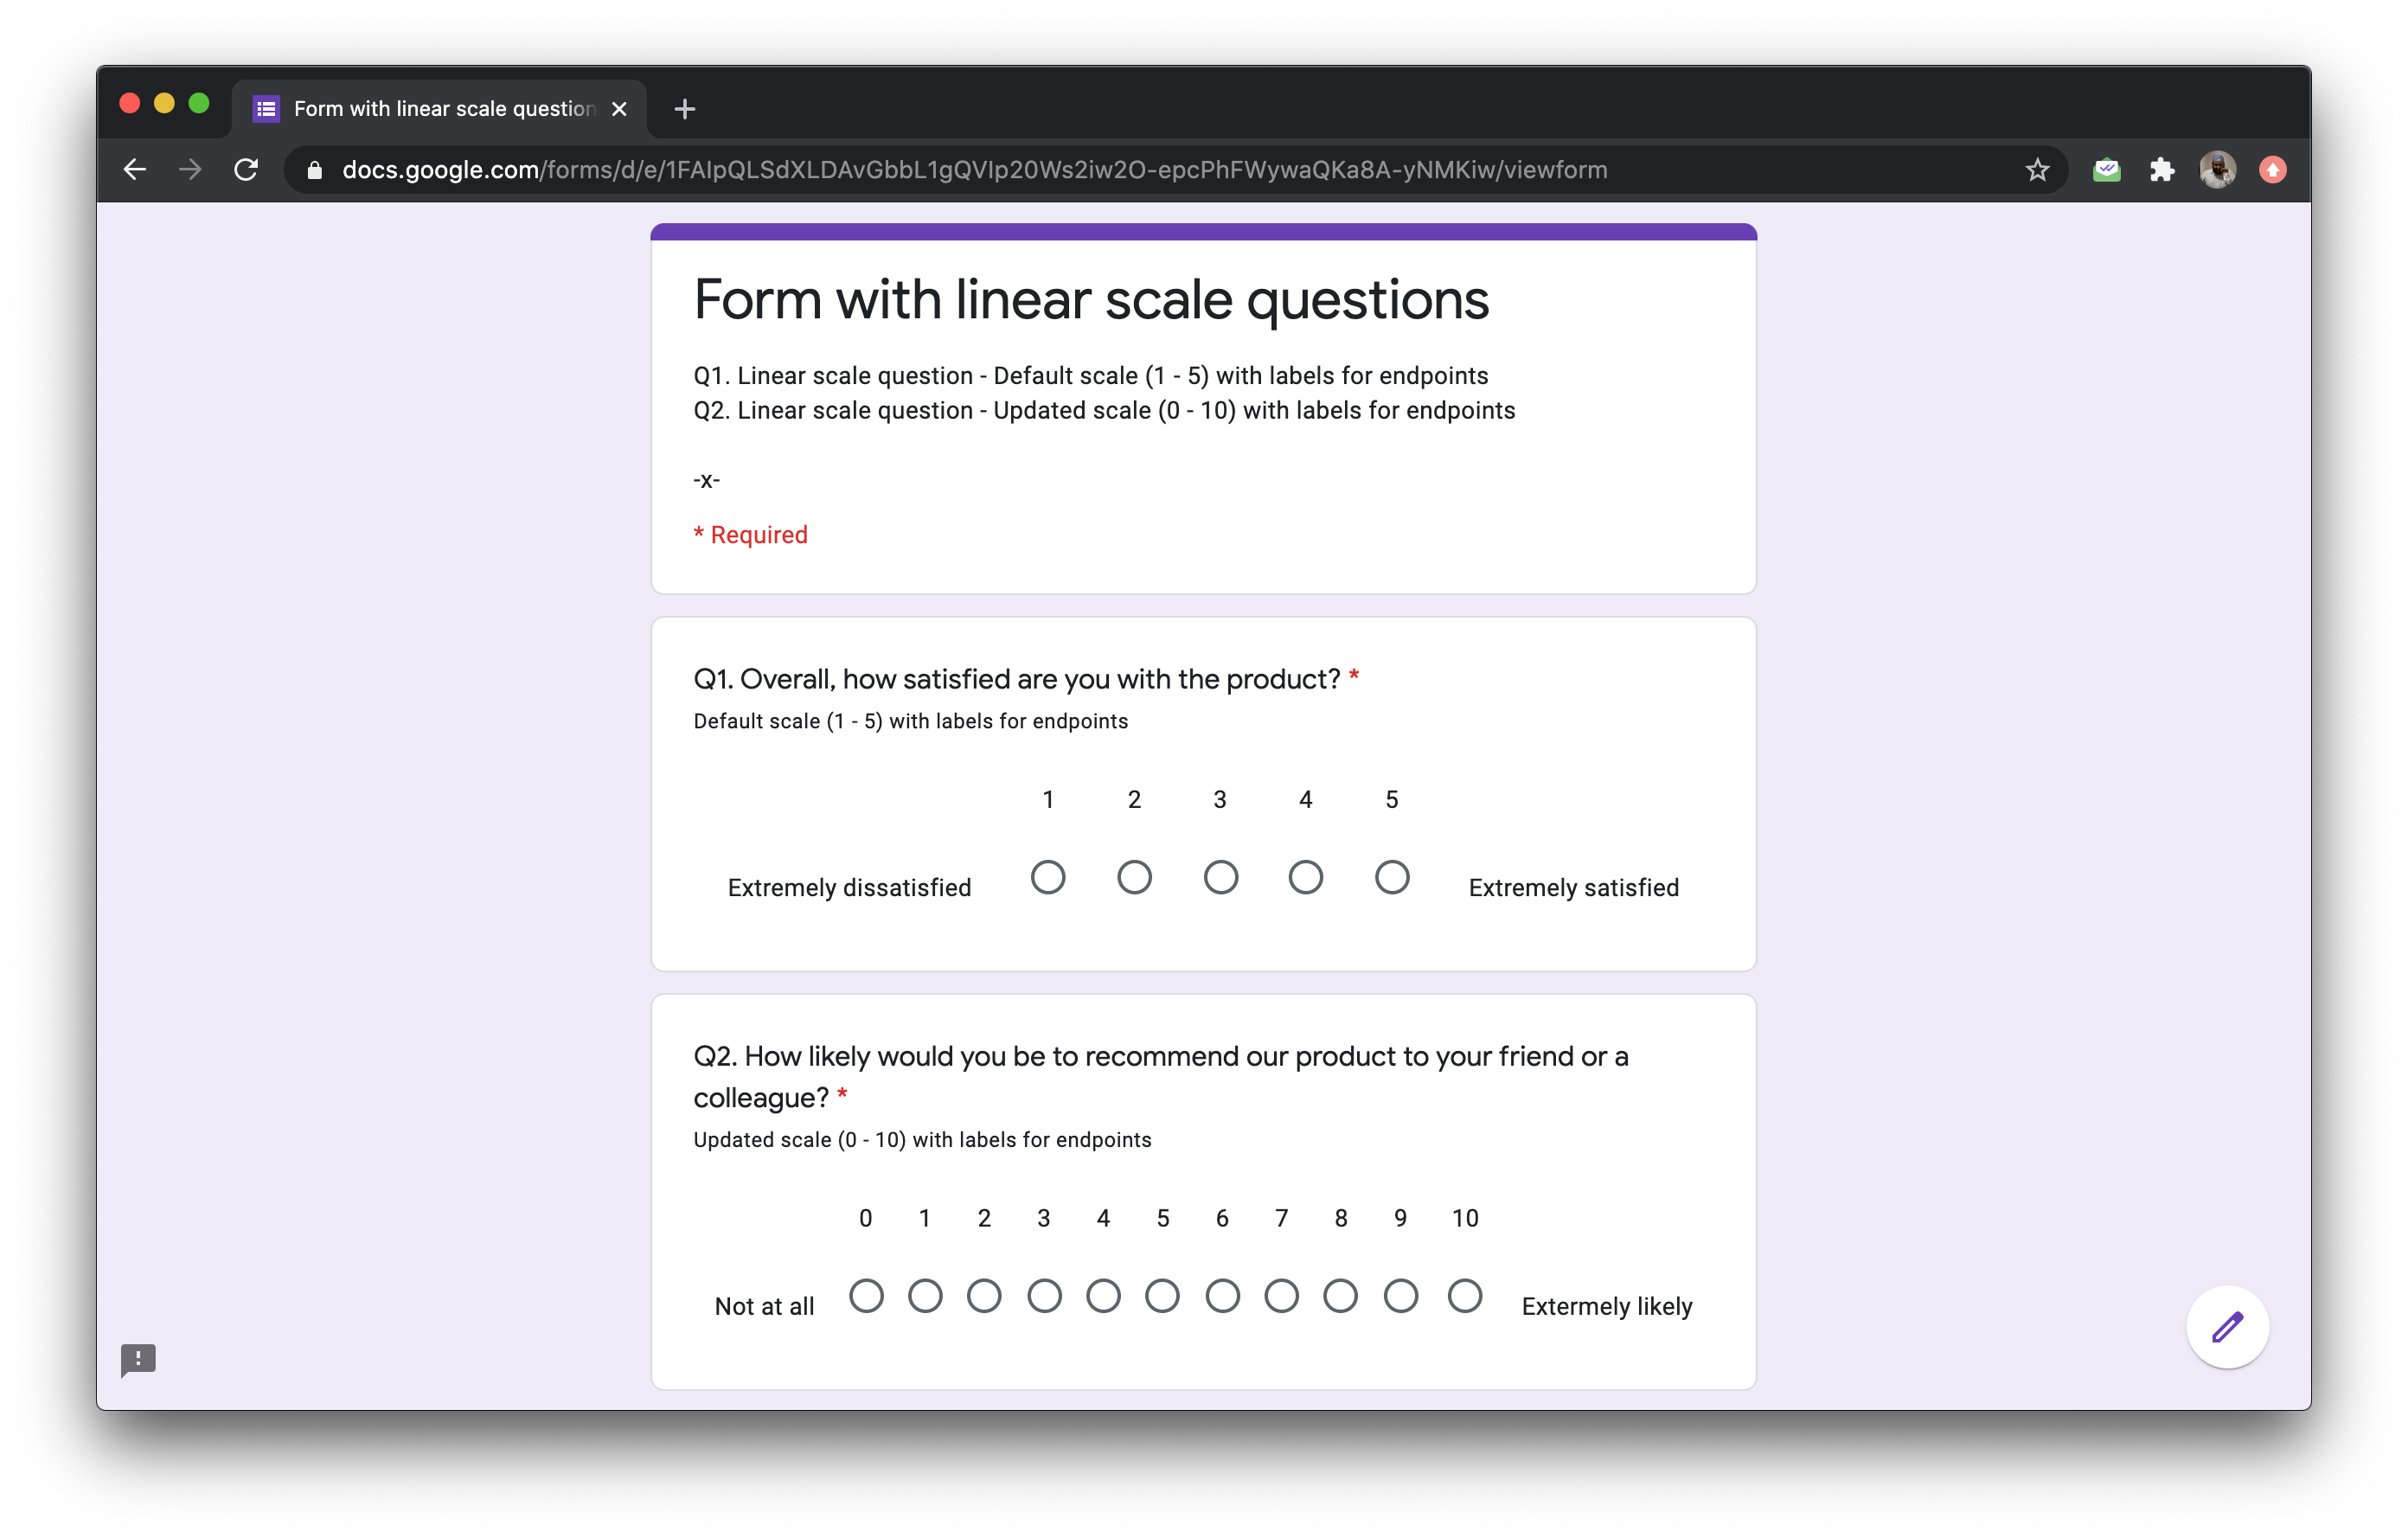Click the extensions puzzle piece icon

pyautogui.click(x=2161, y=170)
